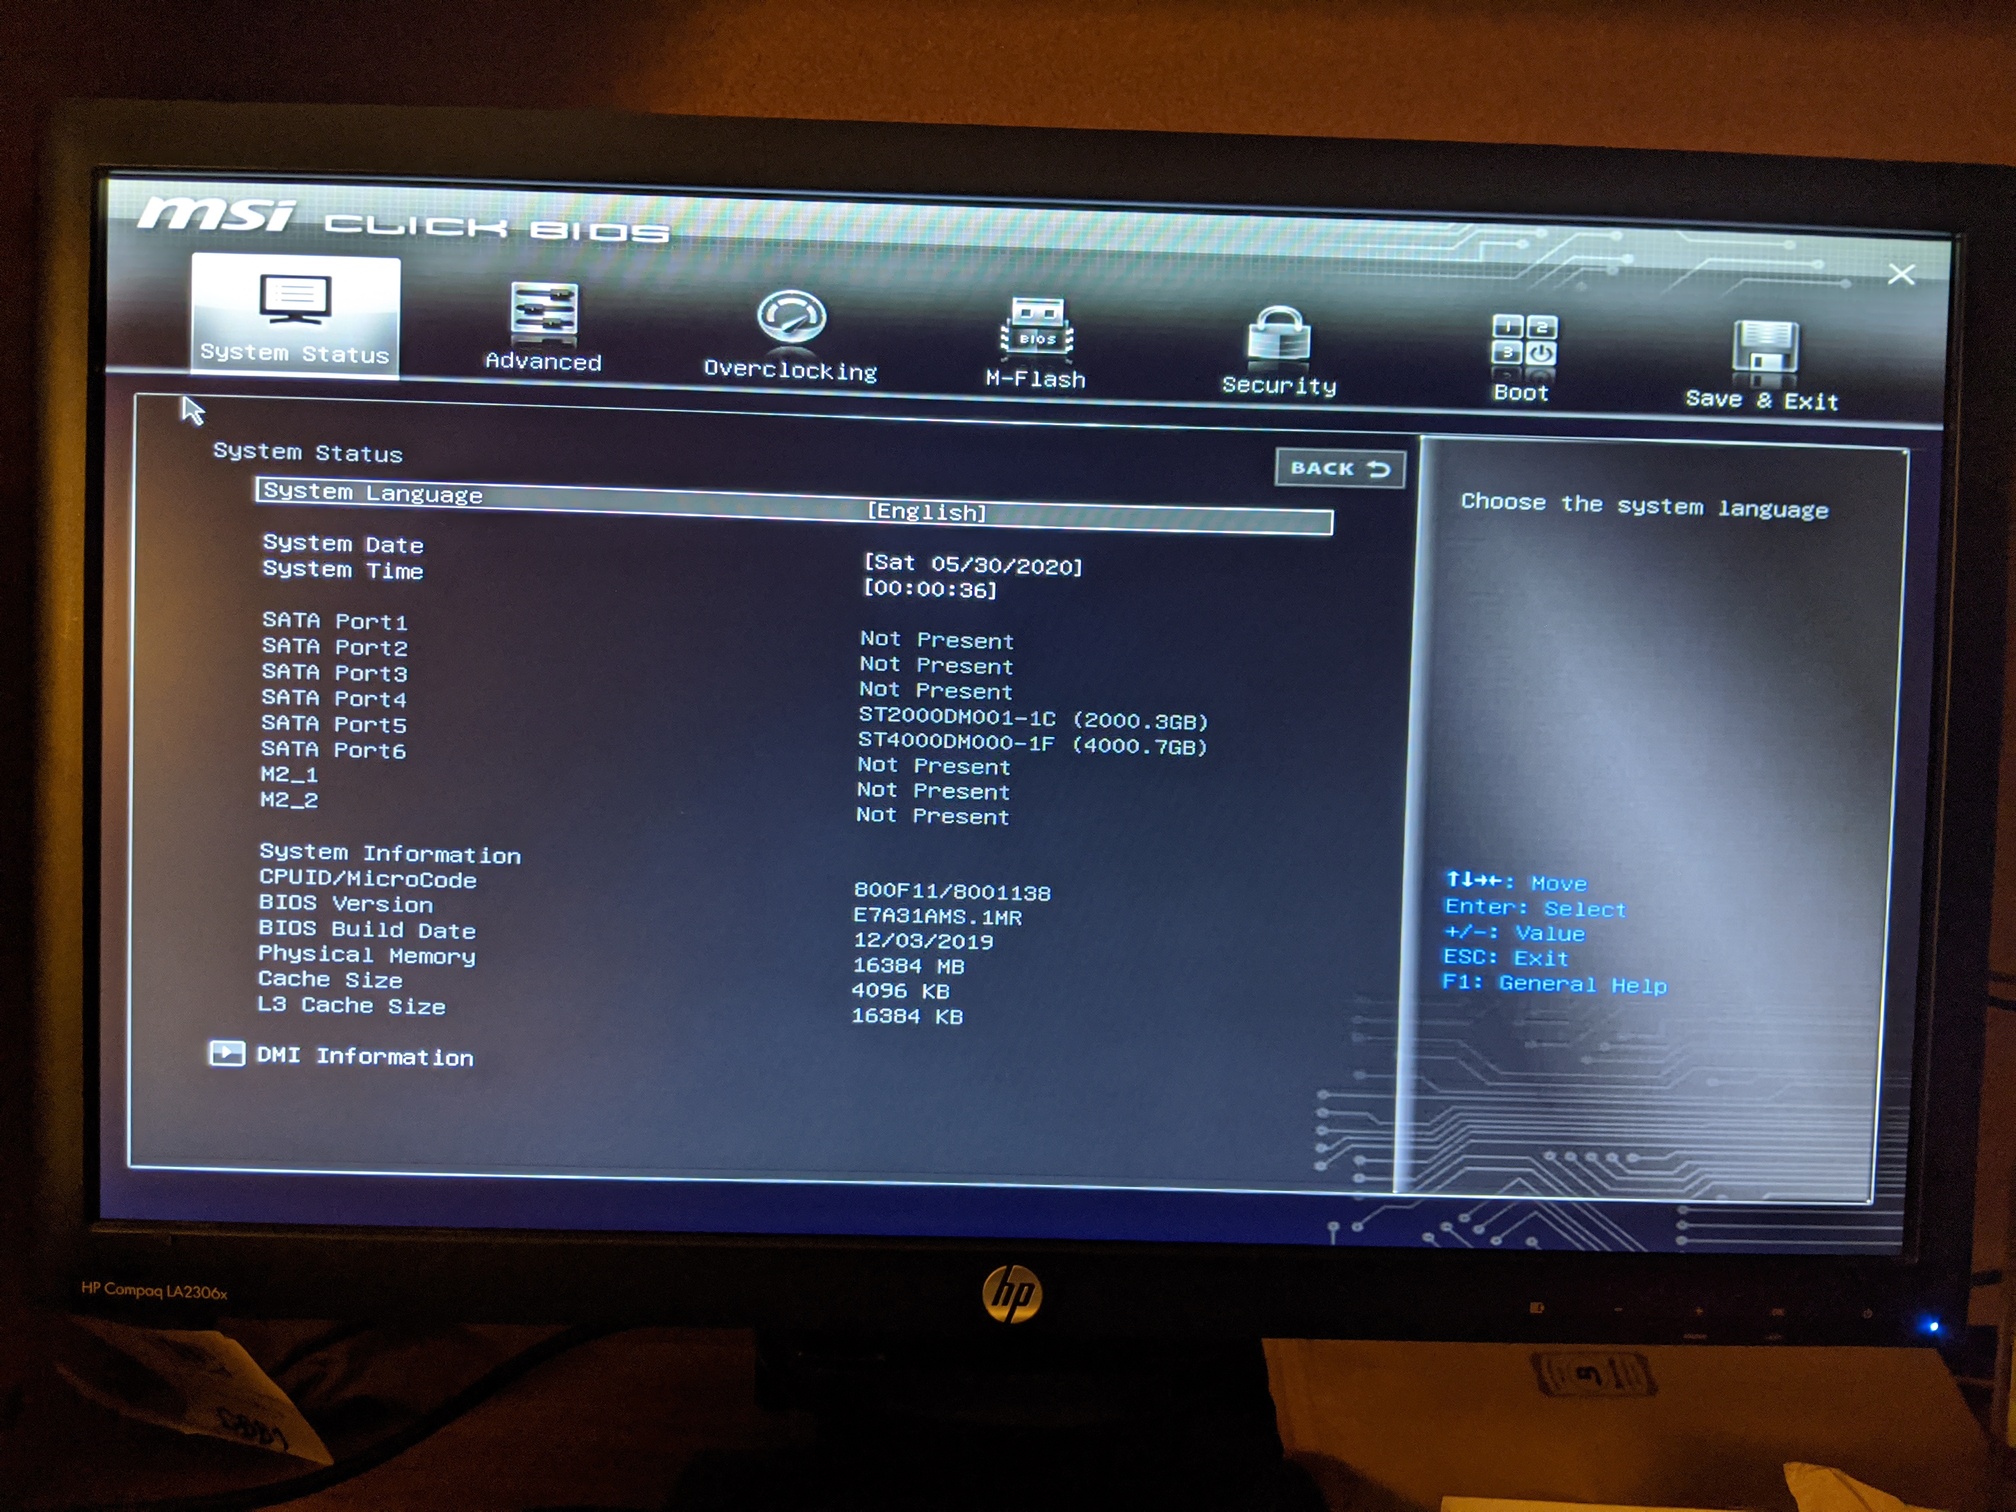Select the SATA Port4 ST2000DM001 drive entry
Image resolution: width=2016 pixels, height=1512 pixels.
click(x=1034, y=719)
